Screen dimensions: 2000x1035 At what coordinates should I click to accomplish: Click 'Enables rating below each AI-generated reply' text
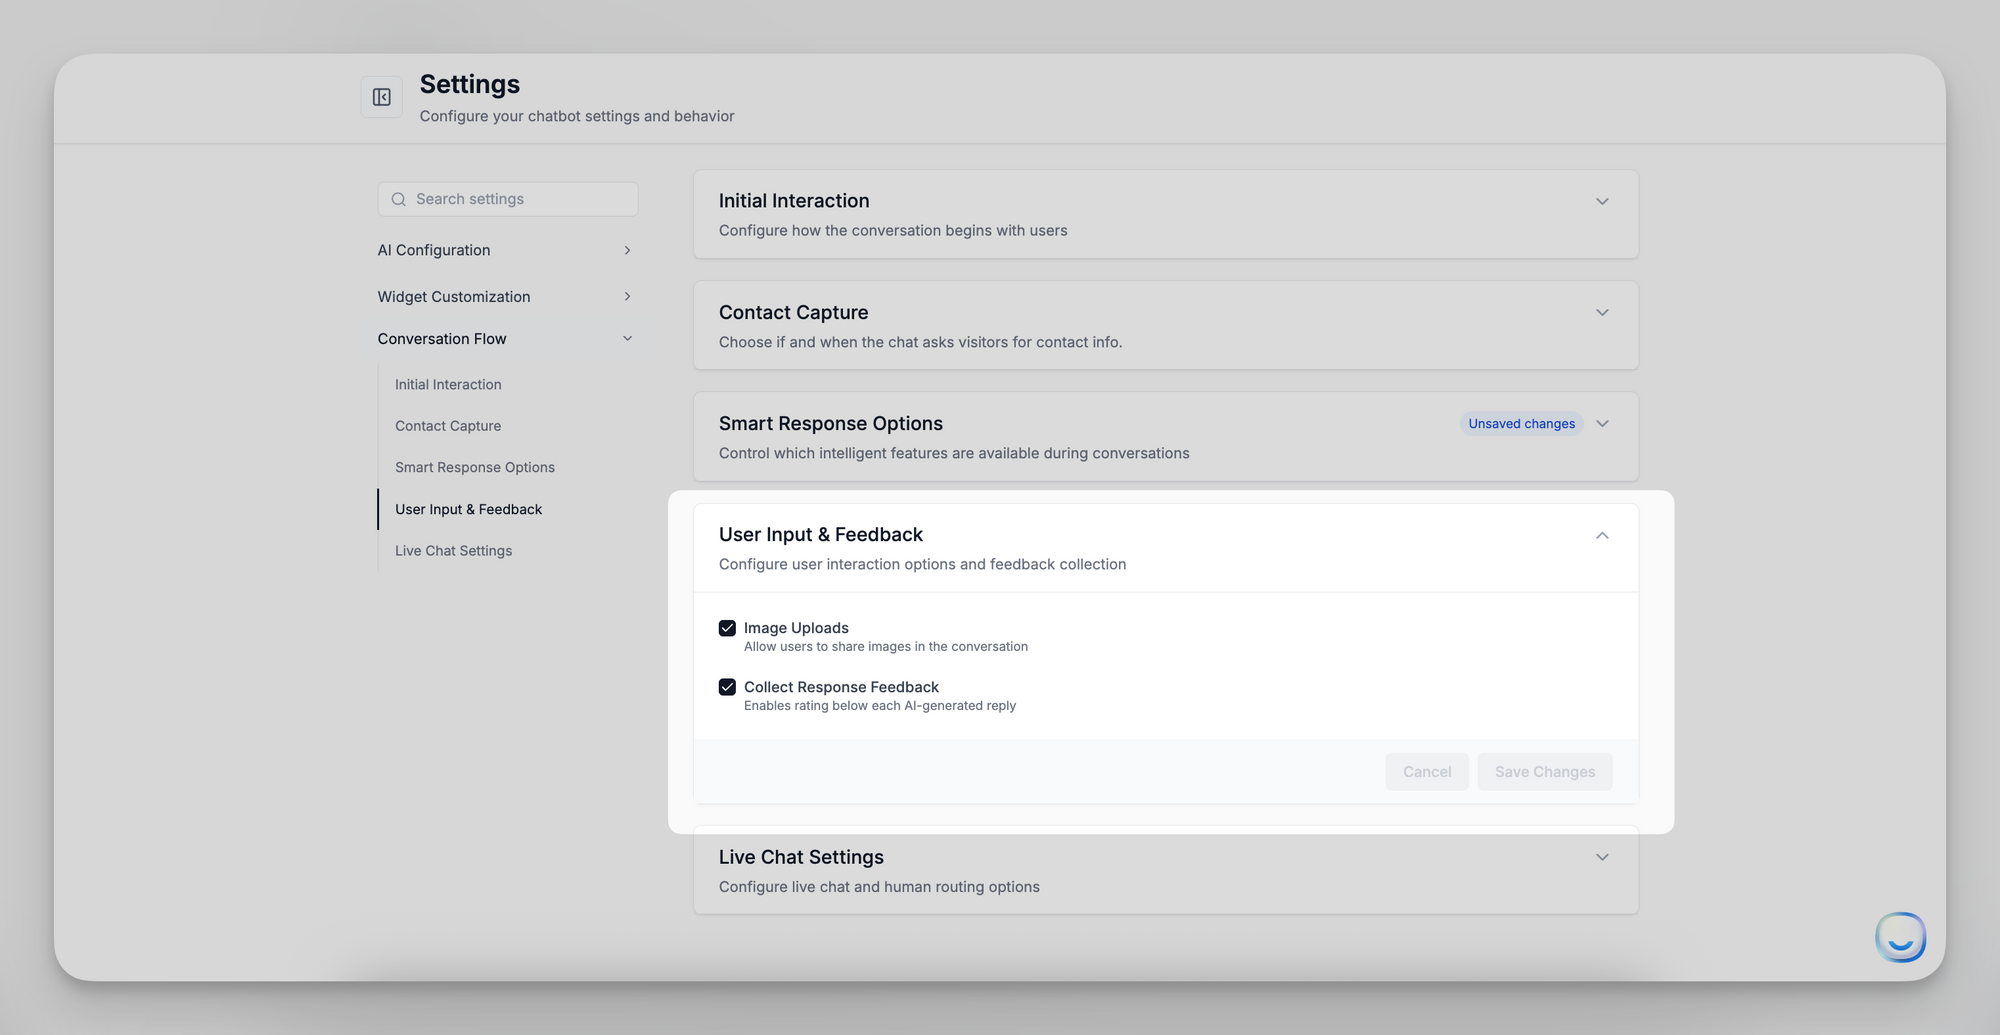880,706
